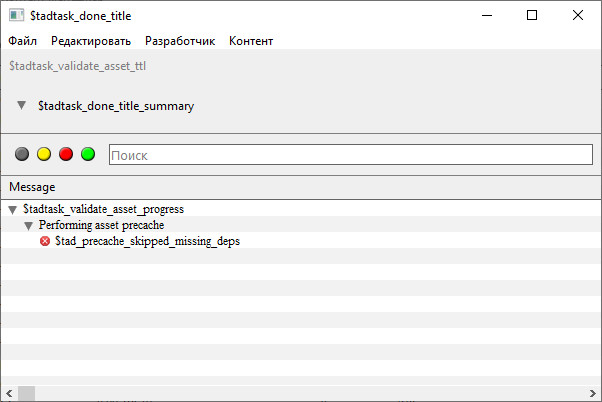
Task: Toggle the yellow warning filter circle
Action: (44, 154)
